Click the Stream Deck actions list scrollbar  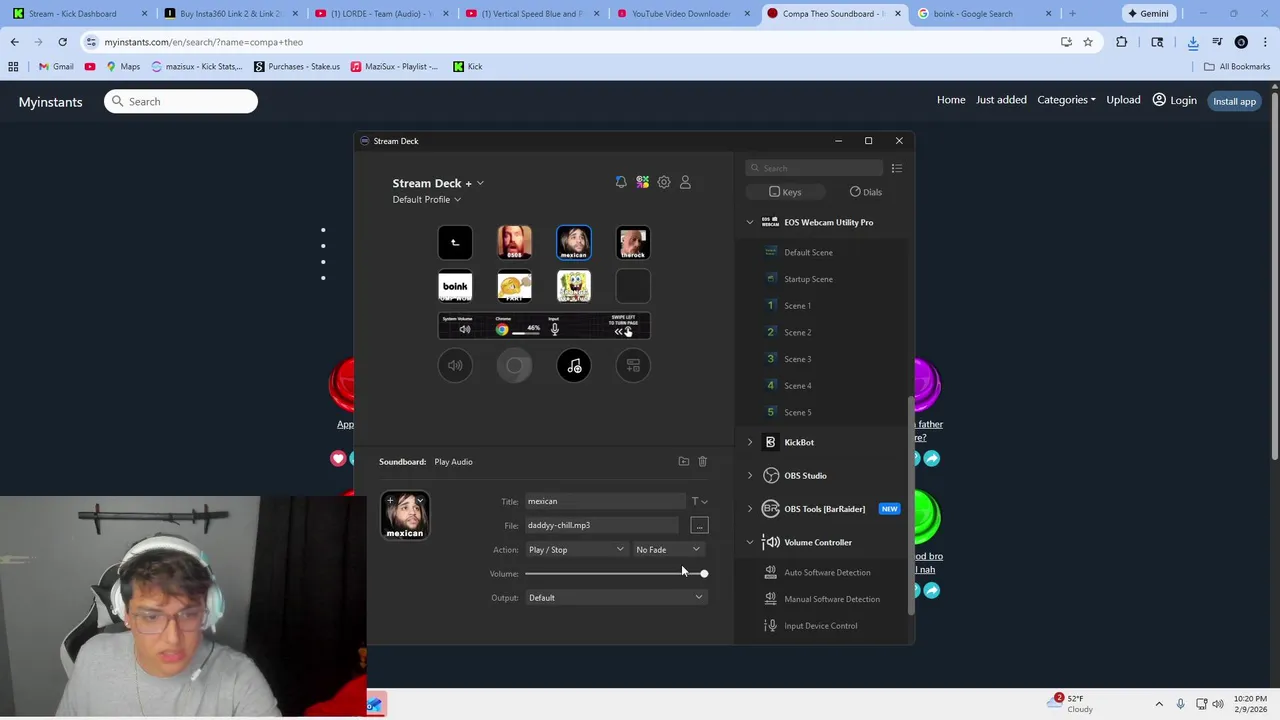pyautogui.click(x=910, y=505)
